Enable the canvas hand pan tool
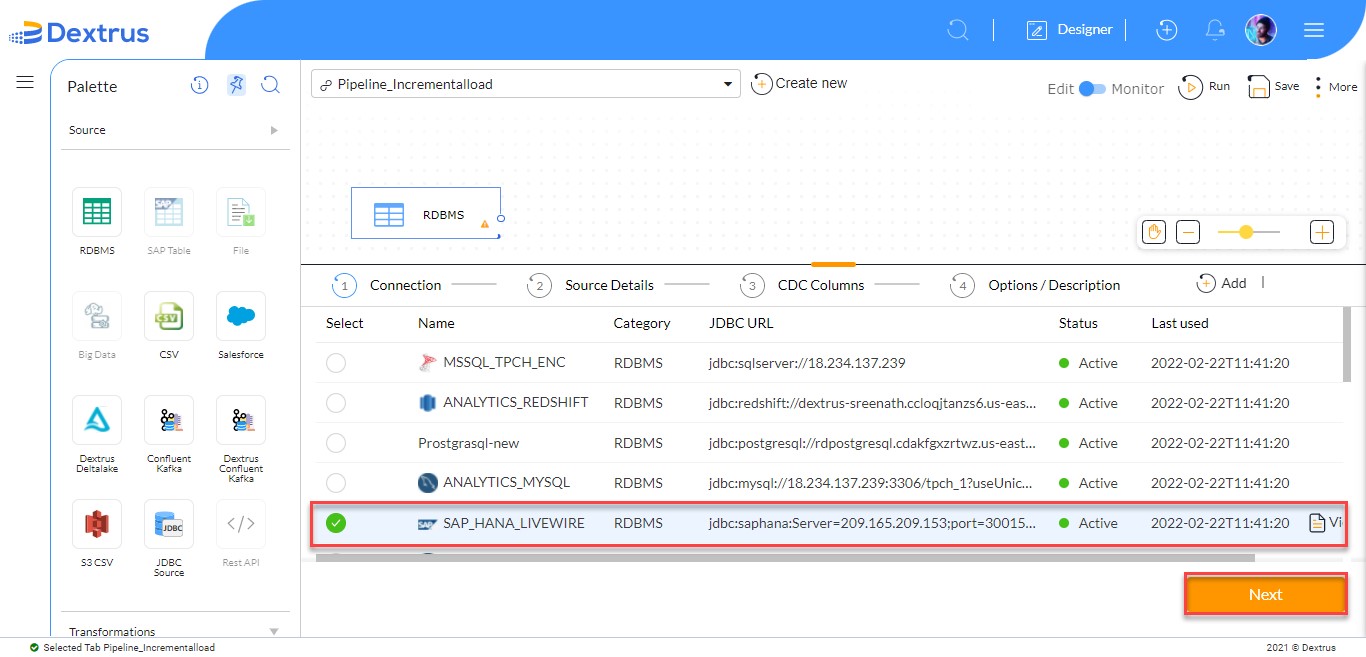The height and width of the screenshot is (657, 1366). (1154, 232)
